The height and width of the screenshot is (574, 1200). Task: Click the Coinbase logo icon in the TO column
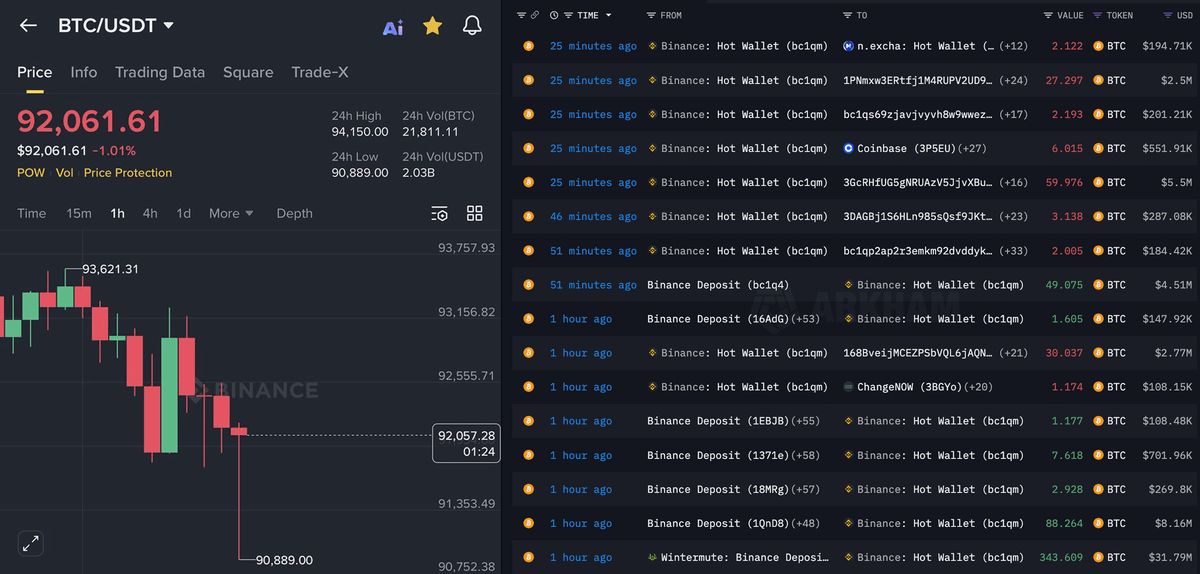click(849, 148)
